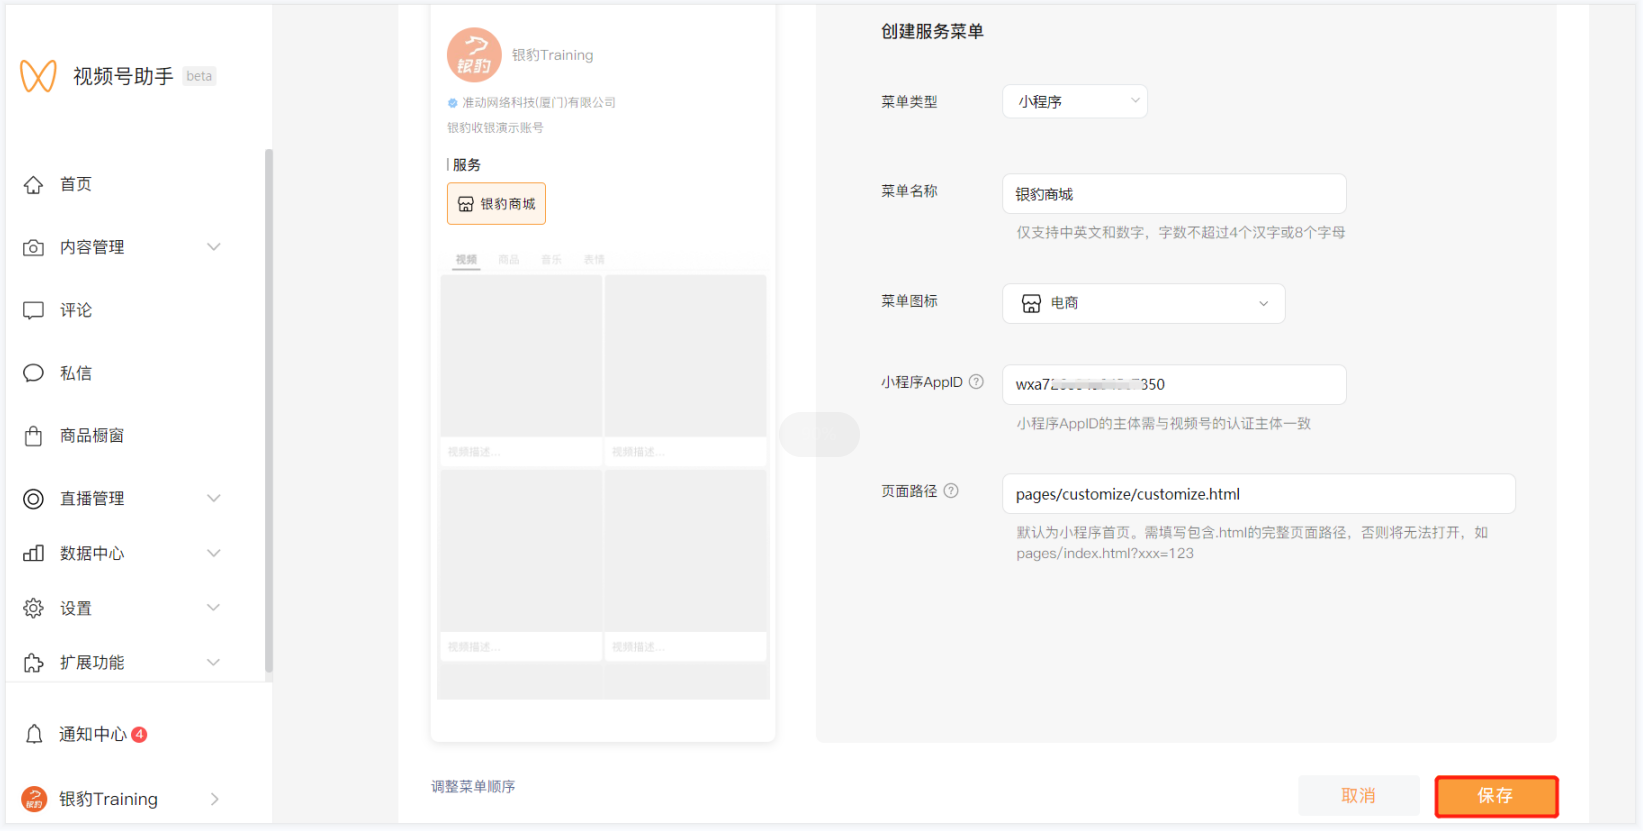The height and width of the screenshot is (831, 1643).
Task: Click the 菜单名称 input field
Action: point(1174,194)
